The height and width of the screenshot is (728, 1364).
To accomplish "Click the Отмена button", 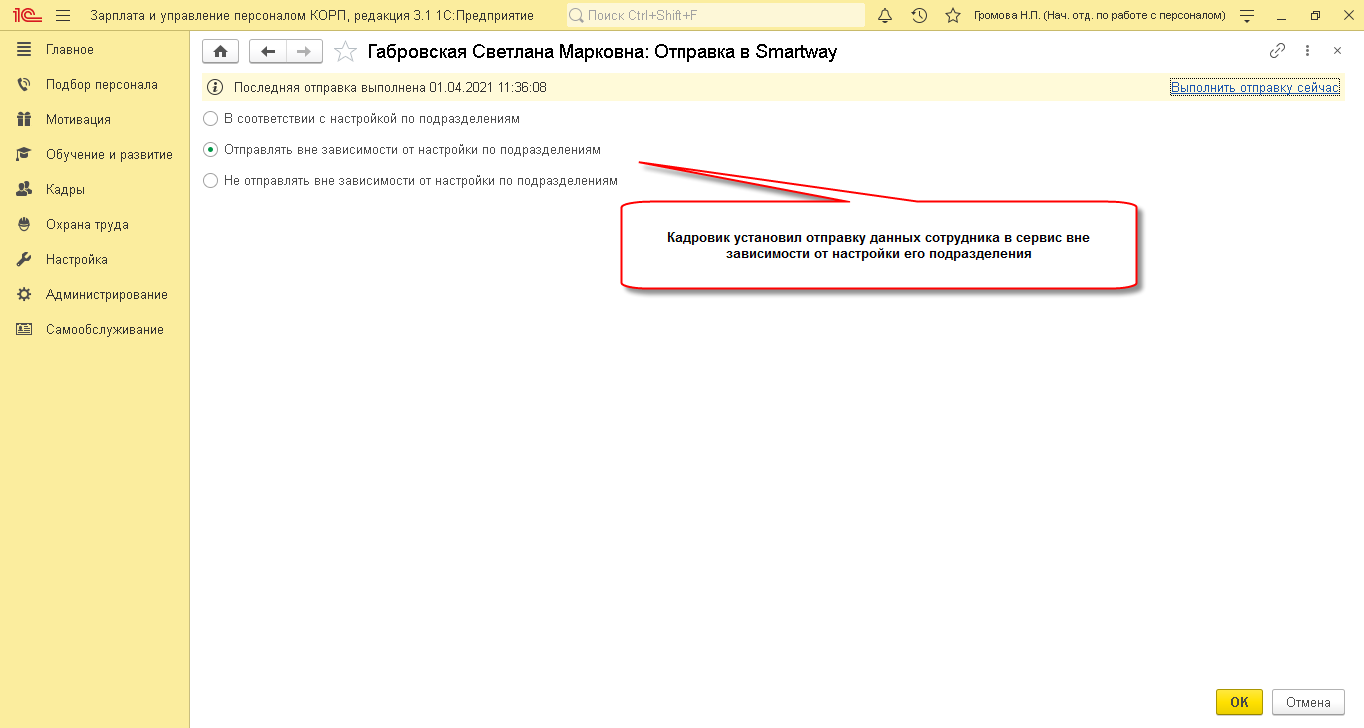I will tap(1307, 702).
